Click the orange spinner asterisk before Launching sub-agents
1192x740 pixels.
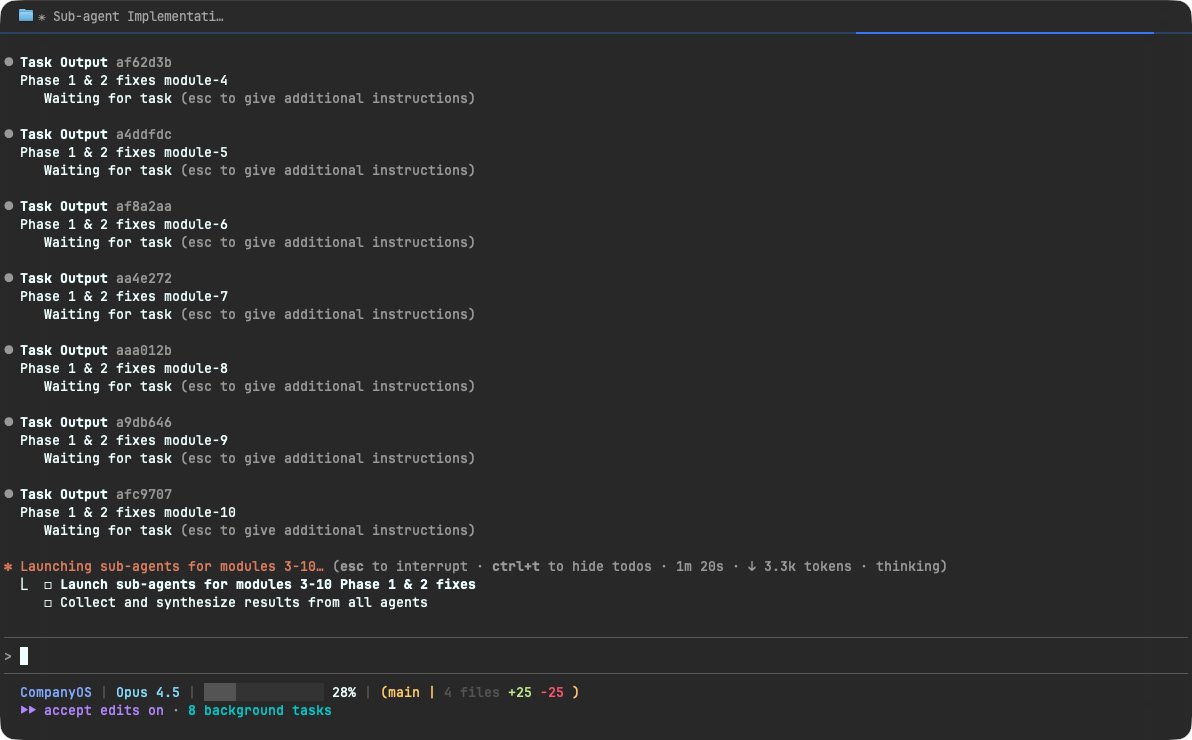tap(8, 567)
